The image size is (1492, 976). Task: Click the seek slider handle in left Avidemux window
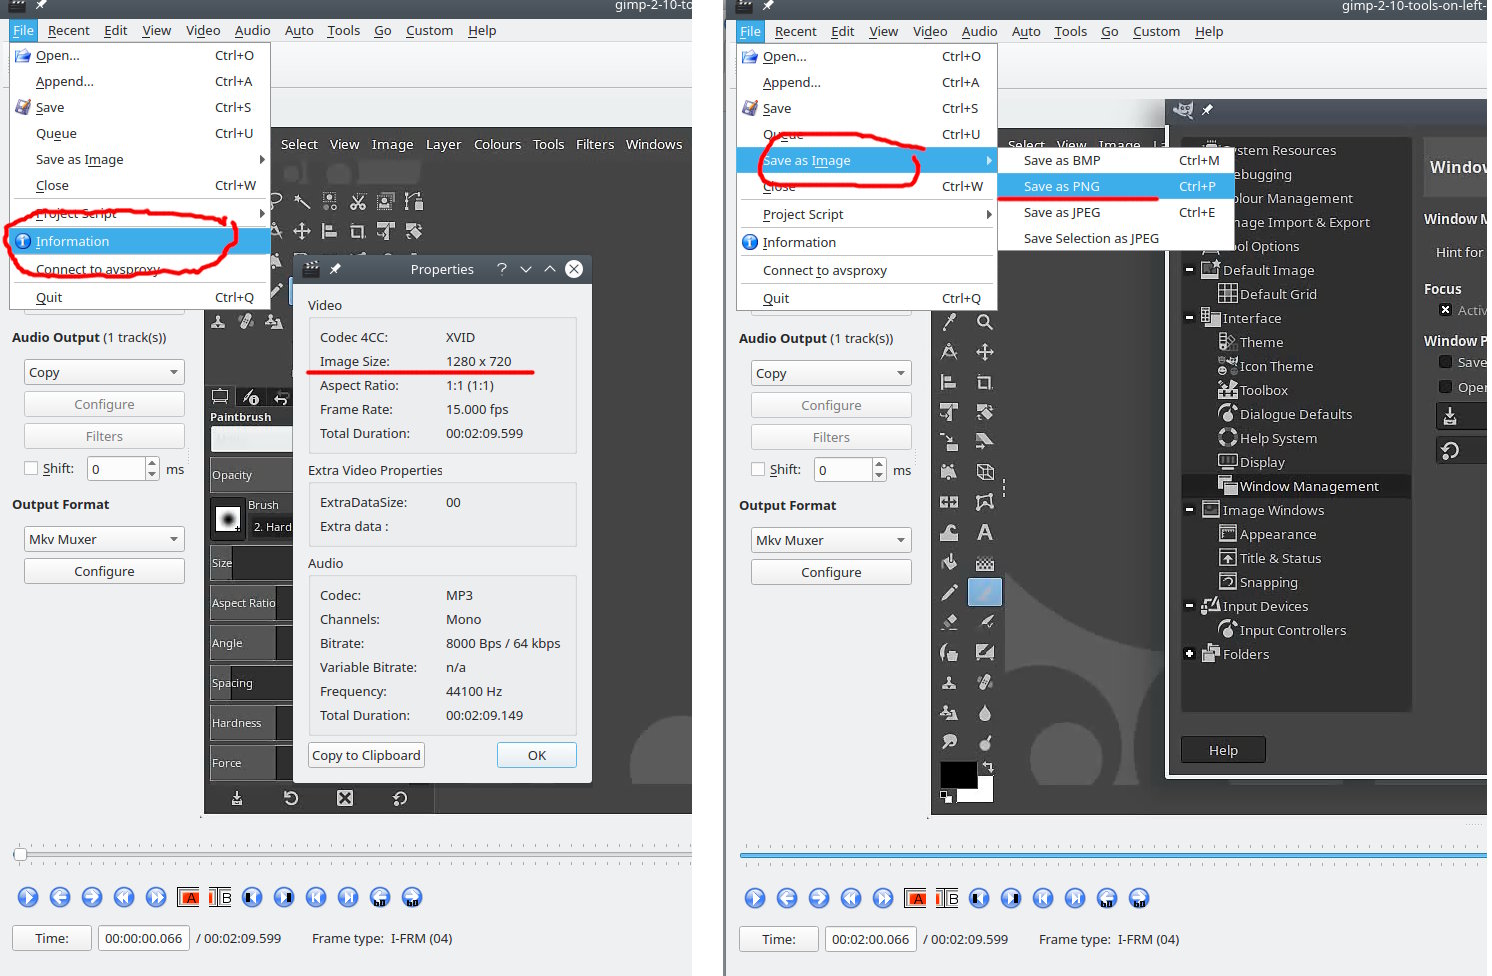20,854
